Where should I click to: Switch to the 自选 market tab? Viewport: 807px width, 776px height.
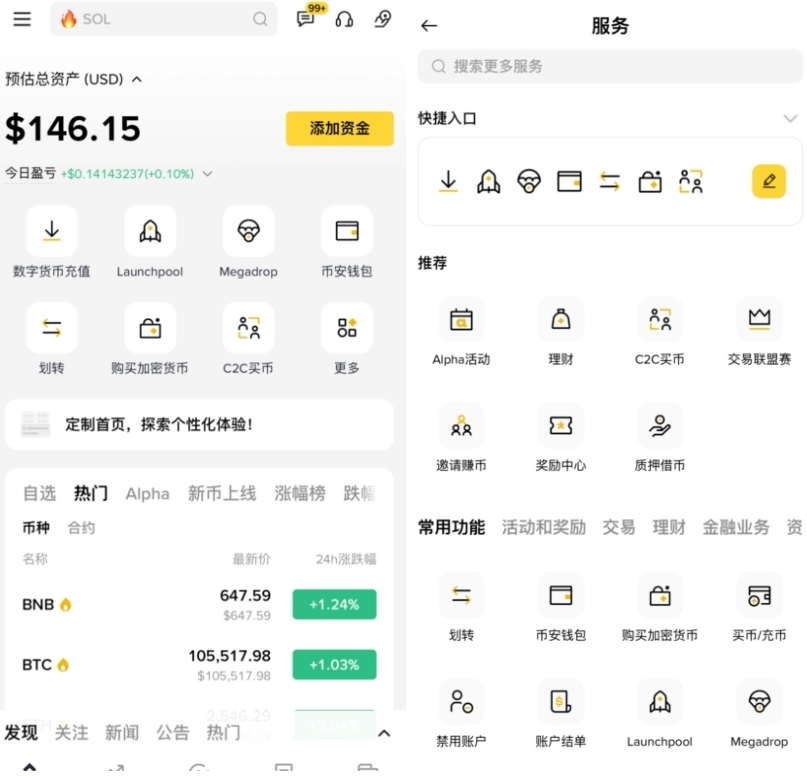39,493
